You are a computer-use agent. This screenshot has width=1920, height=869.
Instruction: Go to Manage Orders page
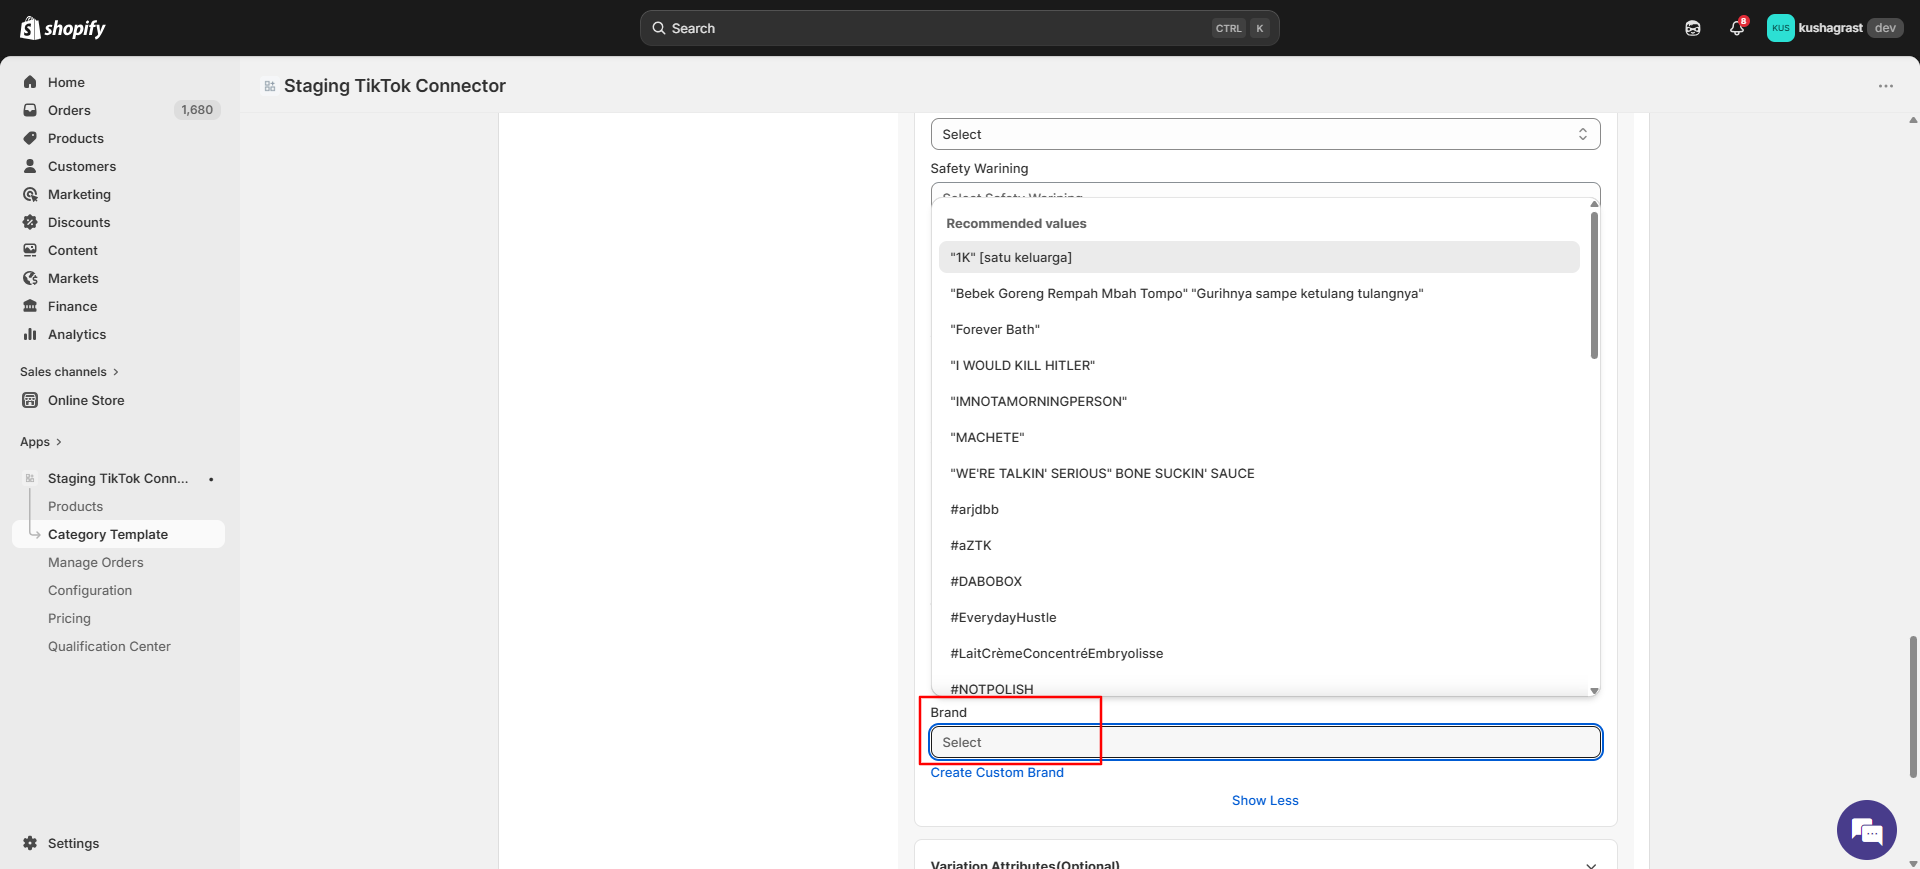[96, 562]
